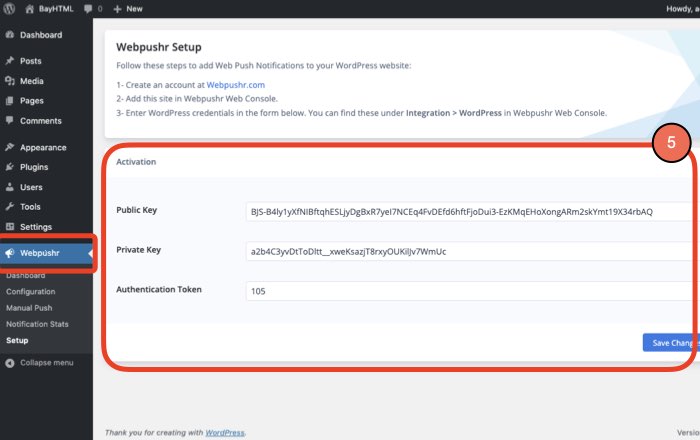Viewport: 700px width, 440px height.
Task: Click the Private Key label
Action: (138, 250)
